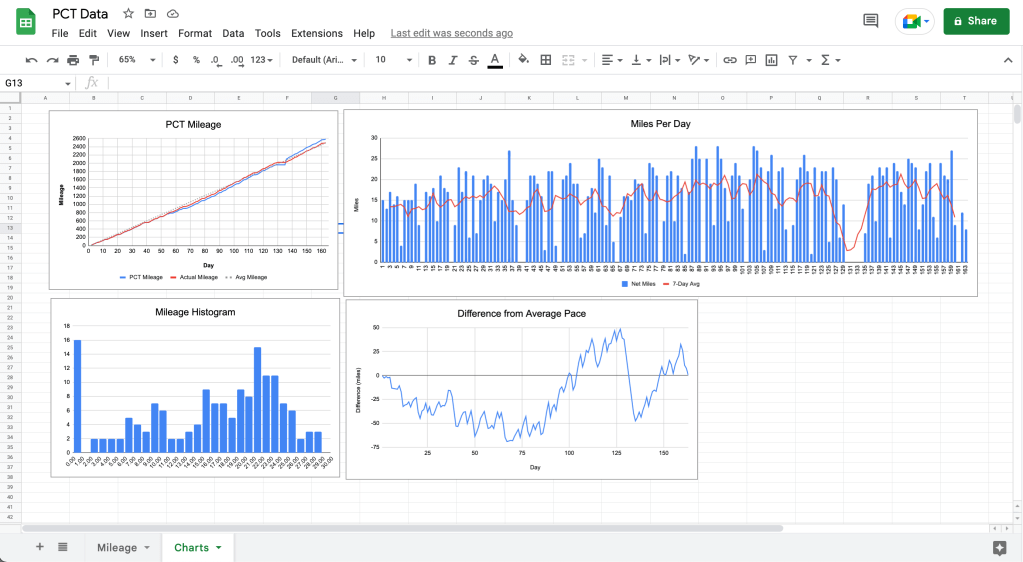Click the insert link icon
The width and height of the screenshot is (1023, 562).
point(730,60)
